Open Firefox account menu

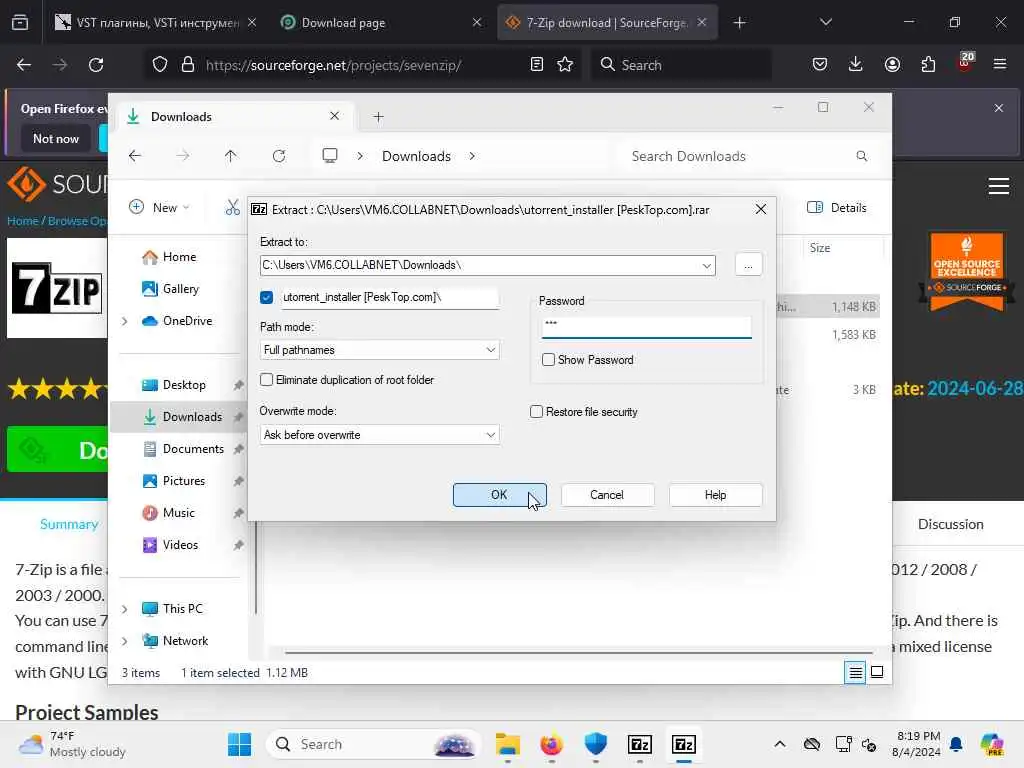click(892, 65)
